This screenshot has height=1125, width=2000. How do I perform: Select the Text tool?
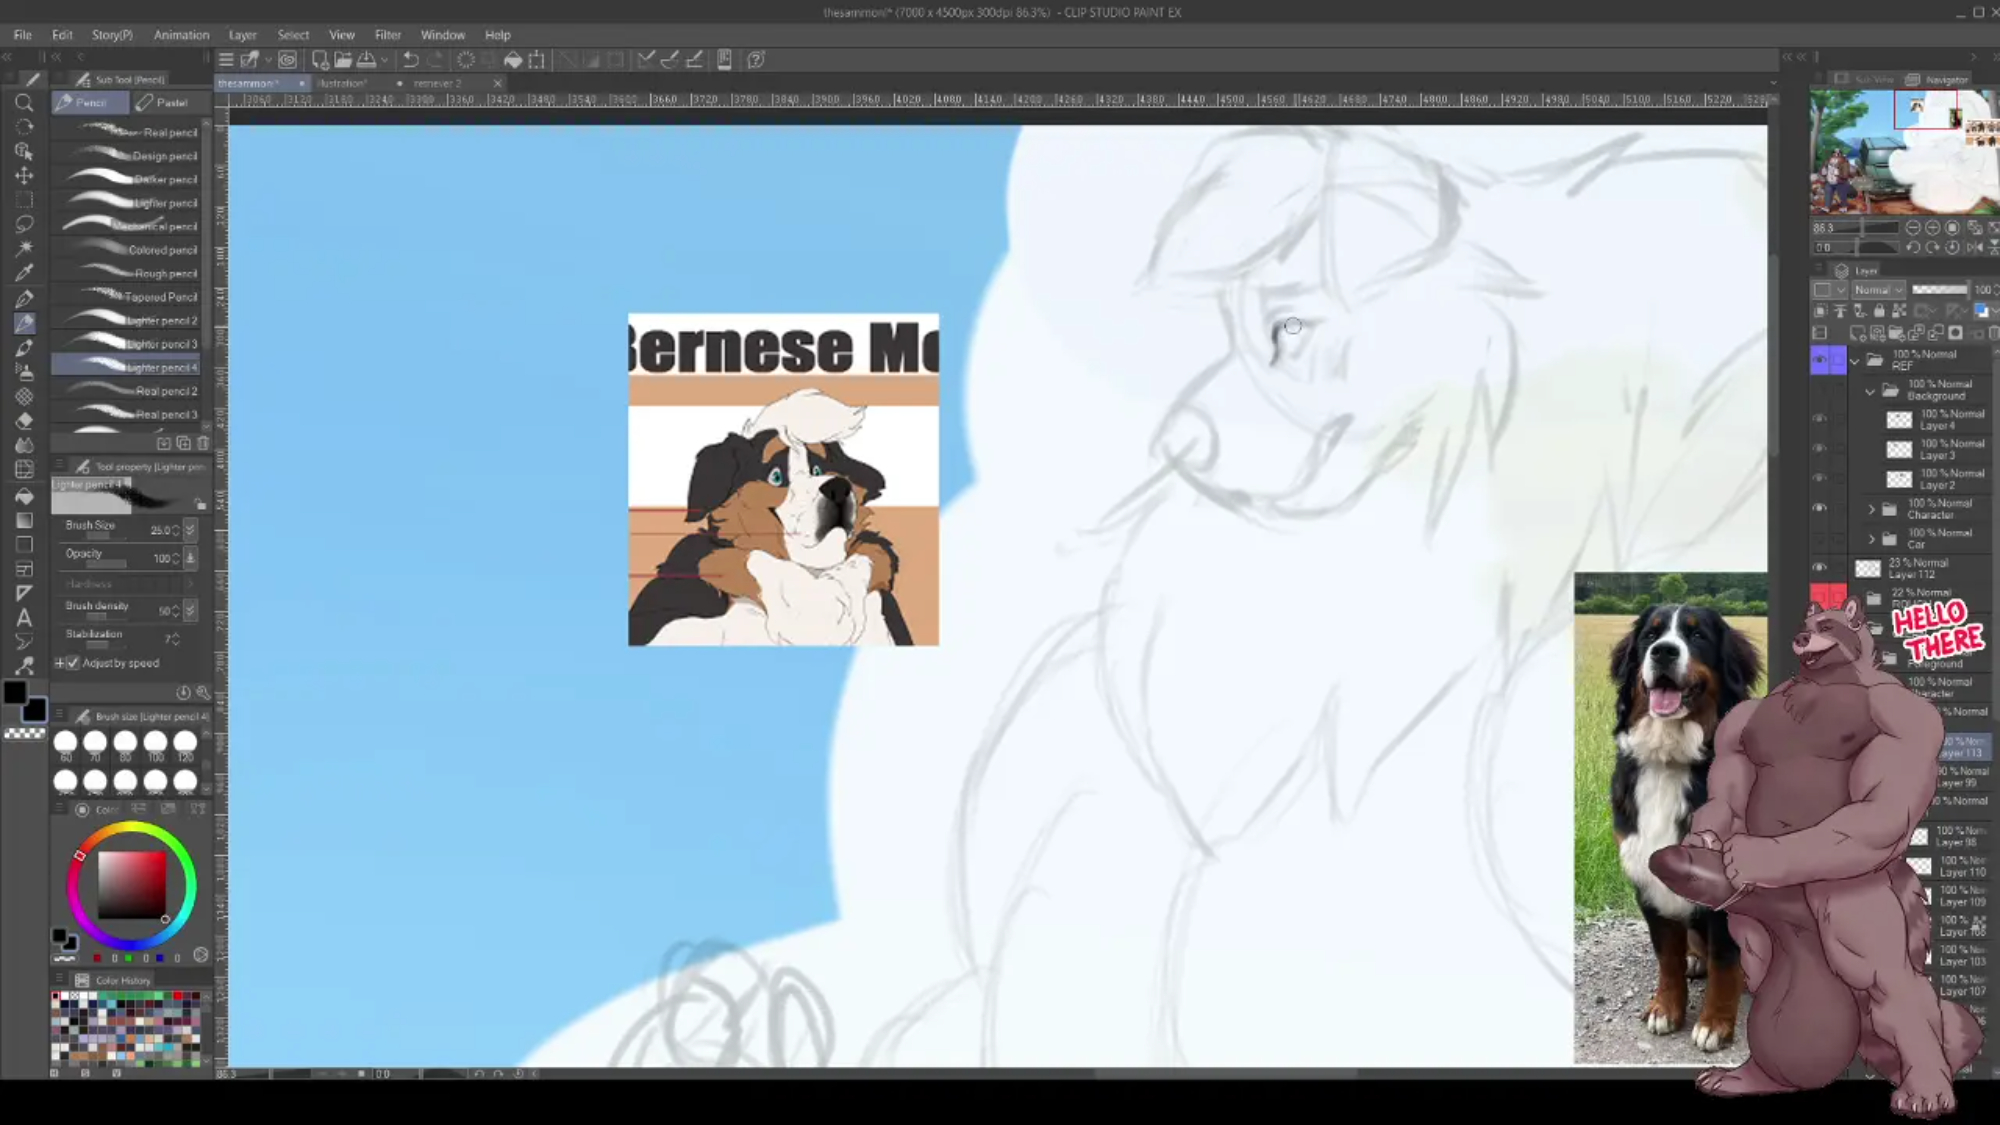(24, 617)
